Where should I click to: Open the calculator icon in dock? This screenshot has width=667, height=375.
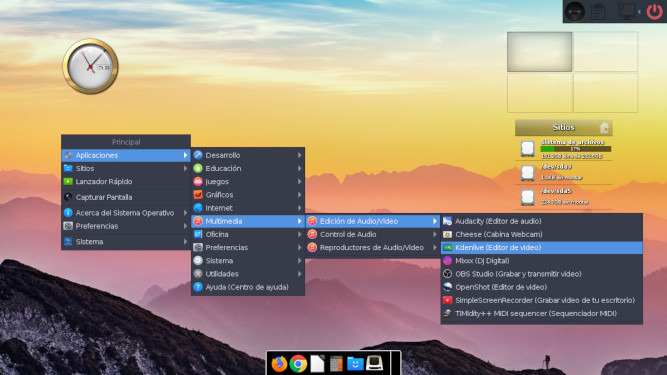coord(336,364)
